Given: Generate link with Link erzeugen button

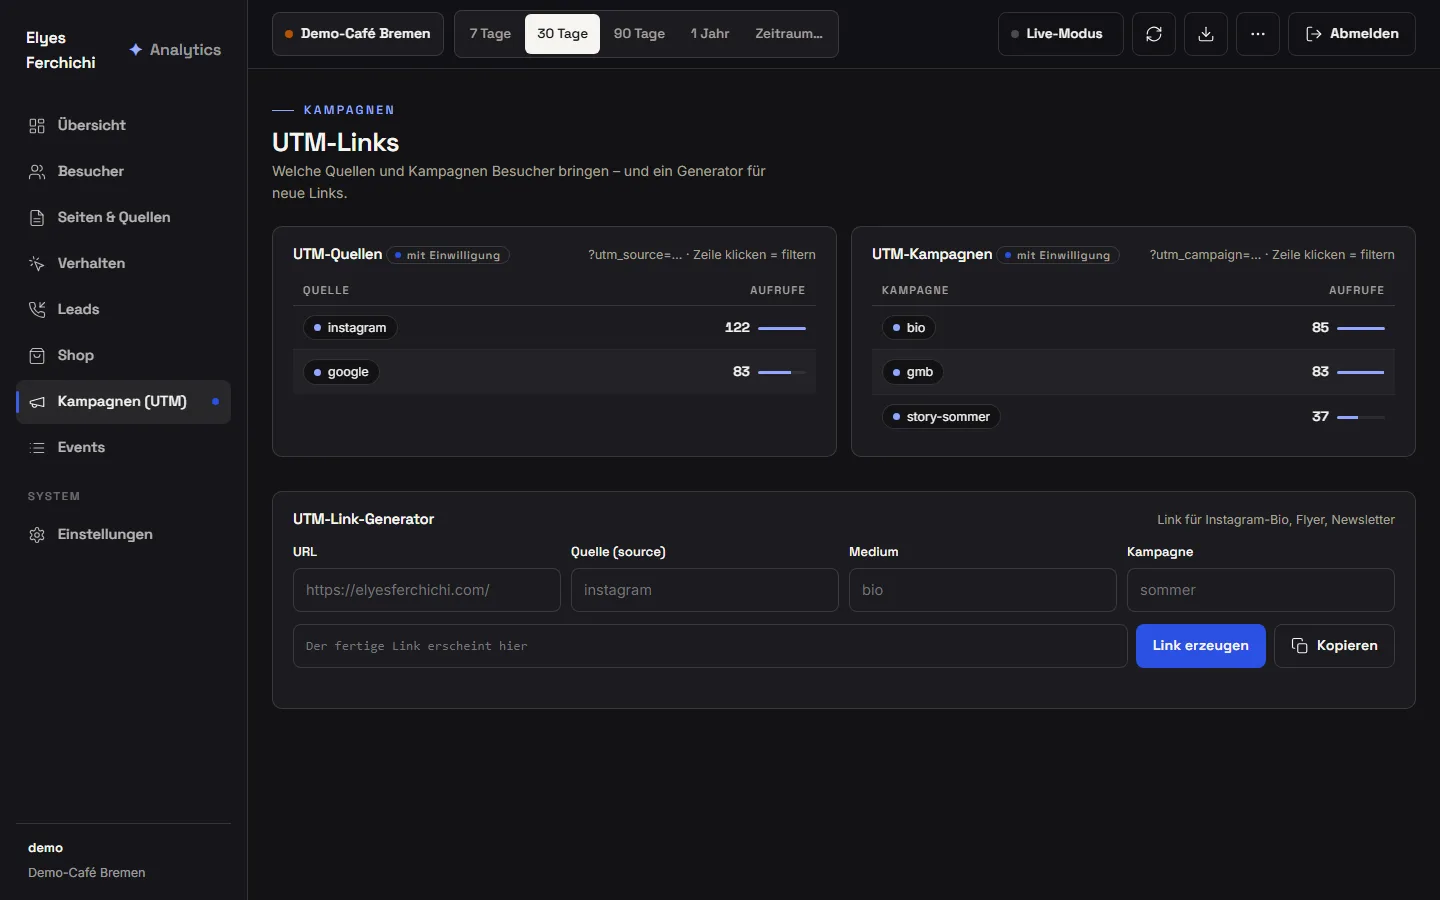Looking at the screenshot, I should (x=1201, y=646).
